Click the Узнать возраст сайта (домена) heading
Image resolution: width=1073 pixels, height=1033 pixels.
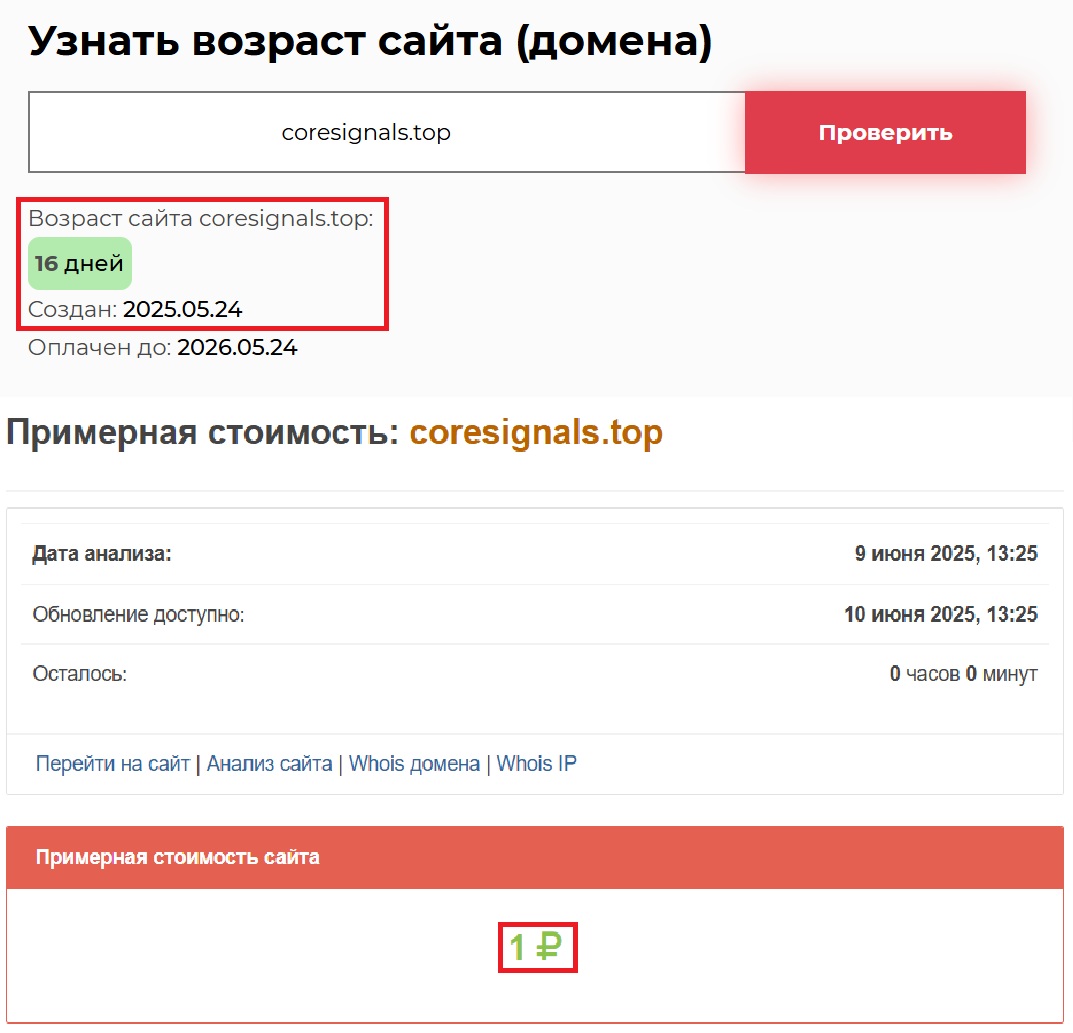point(370,41)
